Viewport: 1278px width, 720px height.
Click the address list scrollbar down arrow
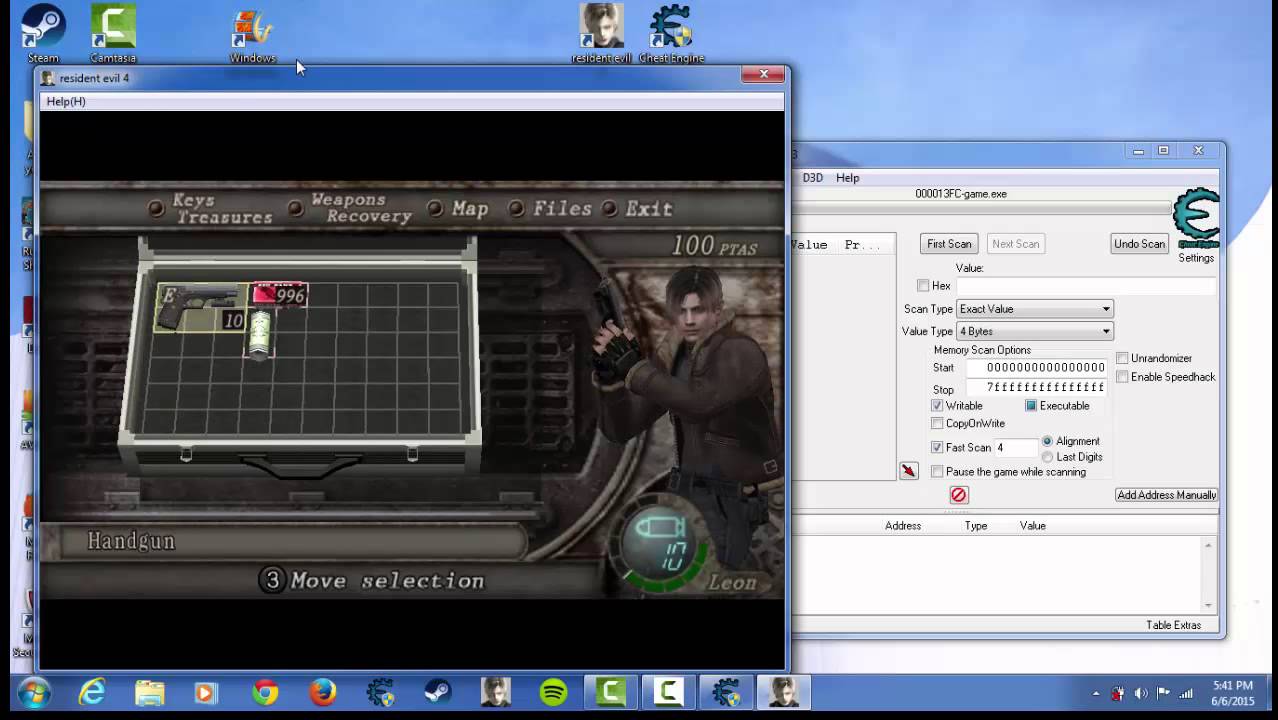[1208, 605]
